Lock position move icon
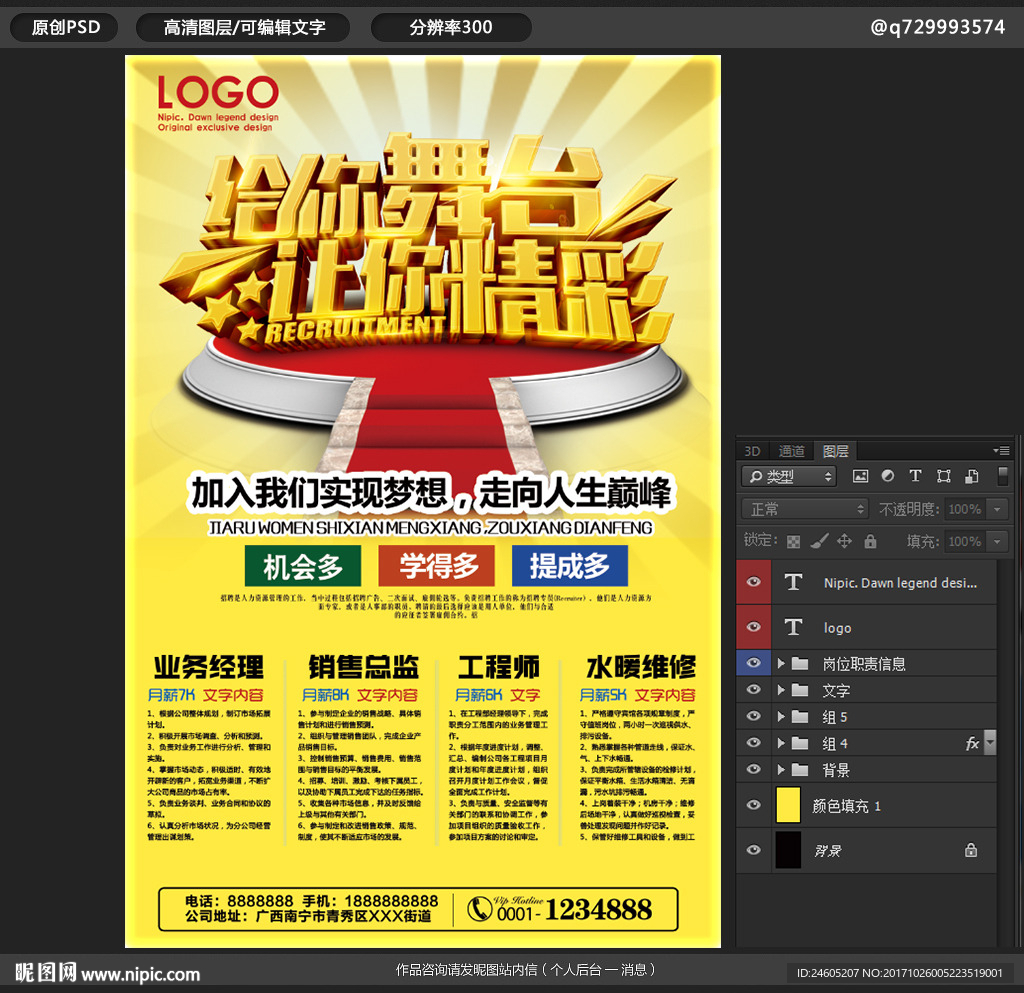This screenshot has height=993, width=1024. [844, 541]
